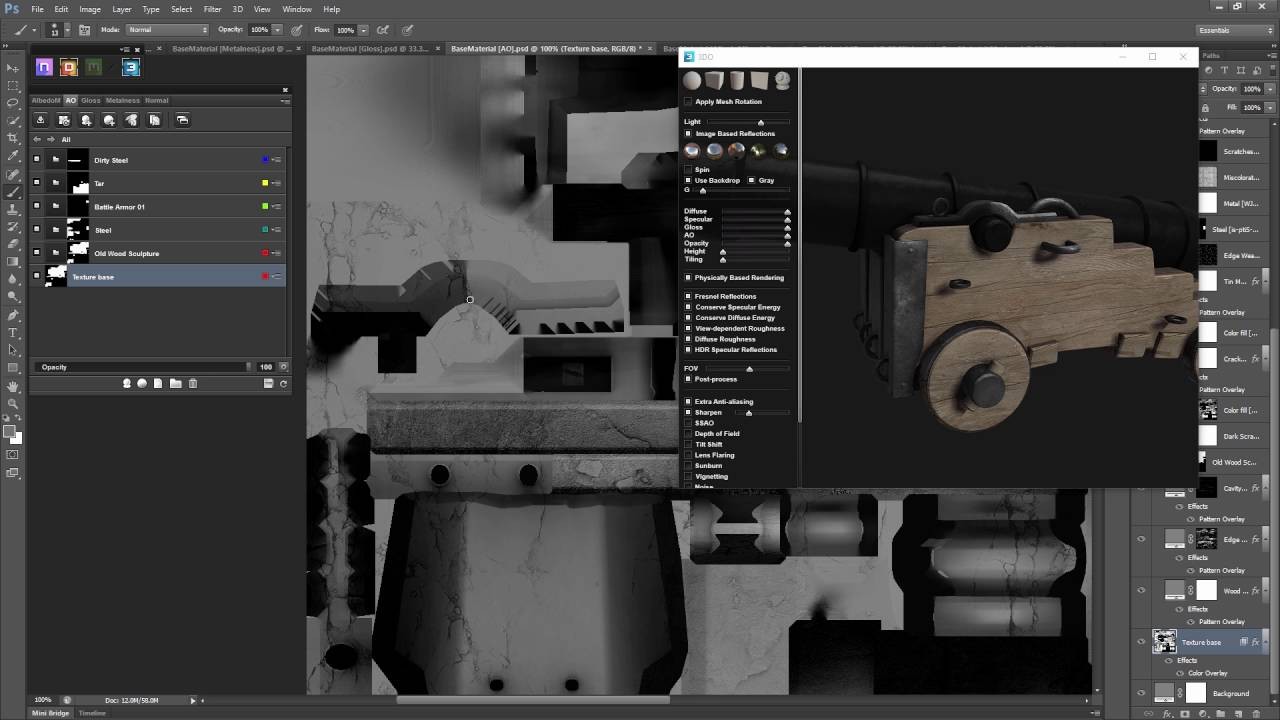Toggle Image Based Reflections checkbox

688,133
